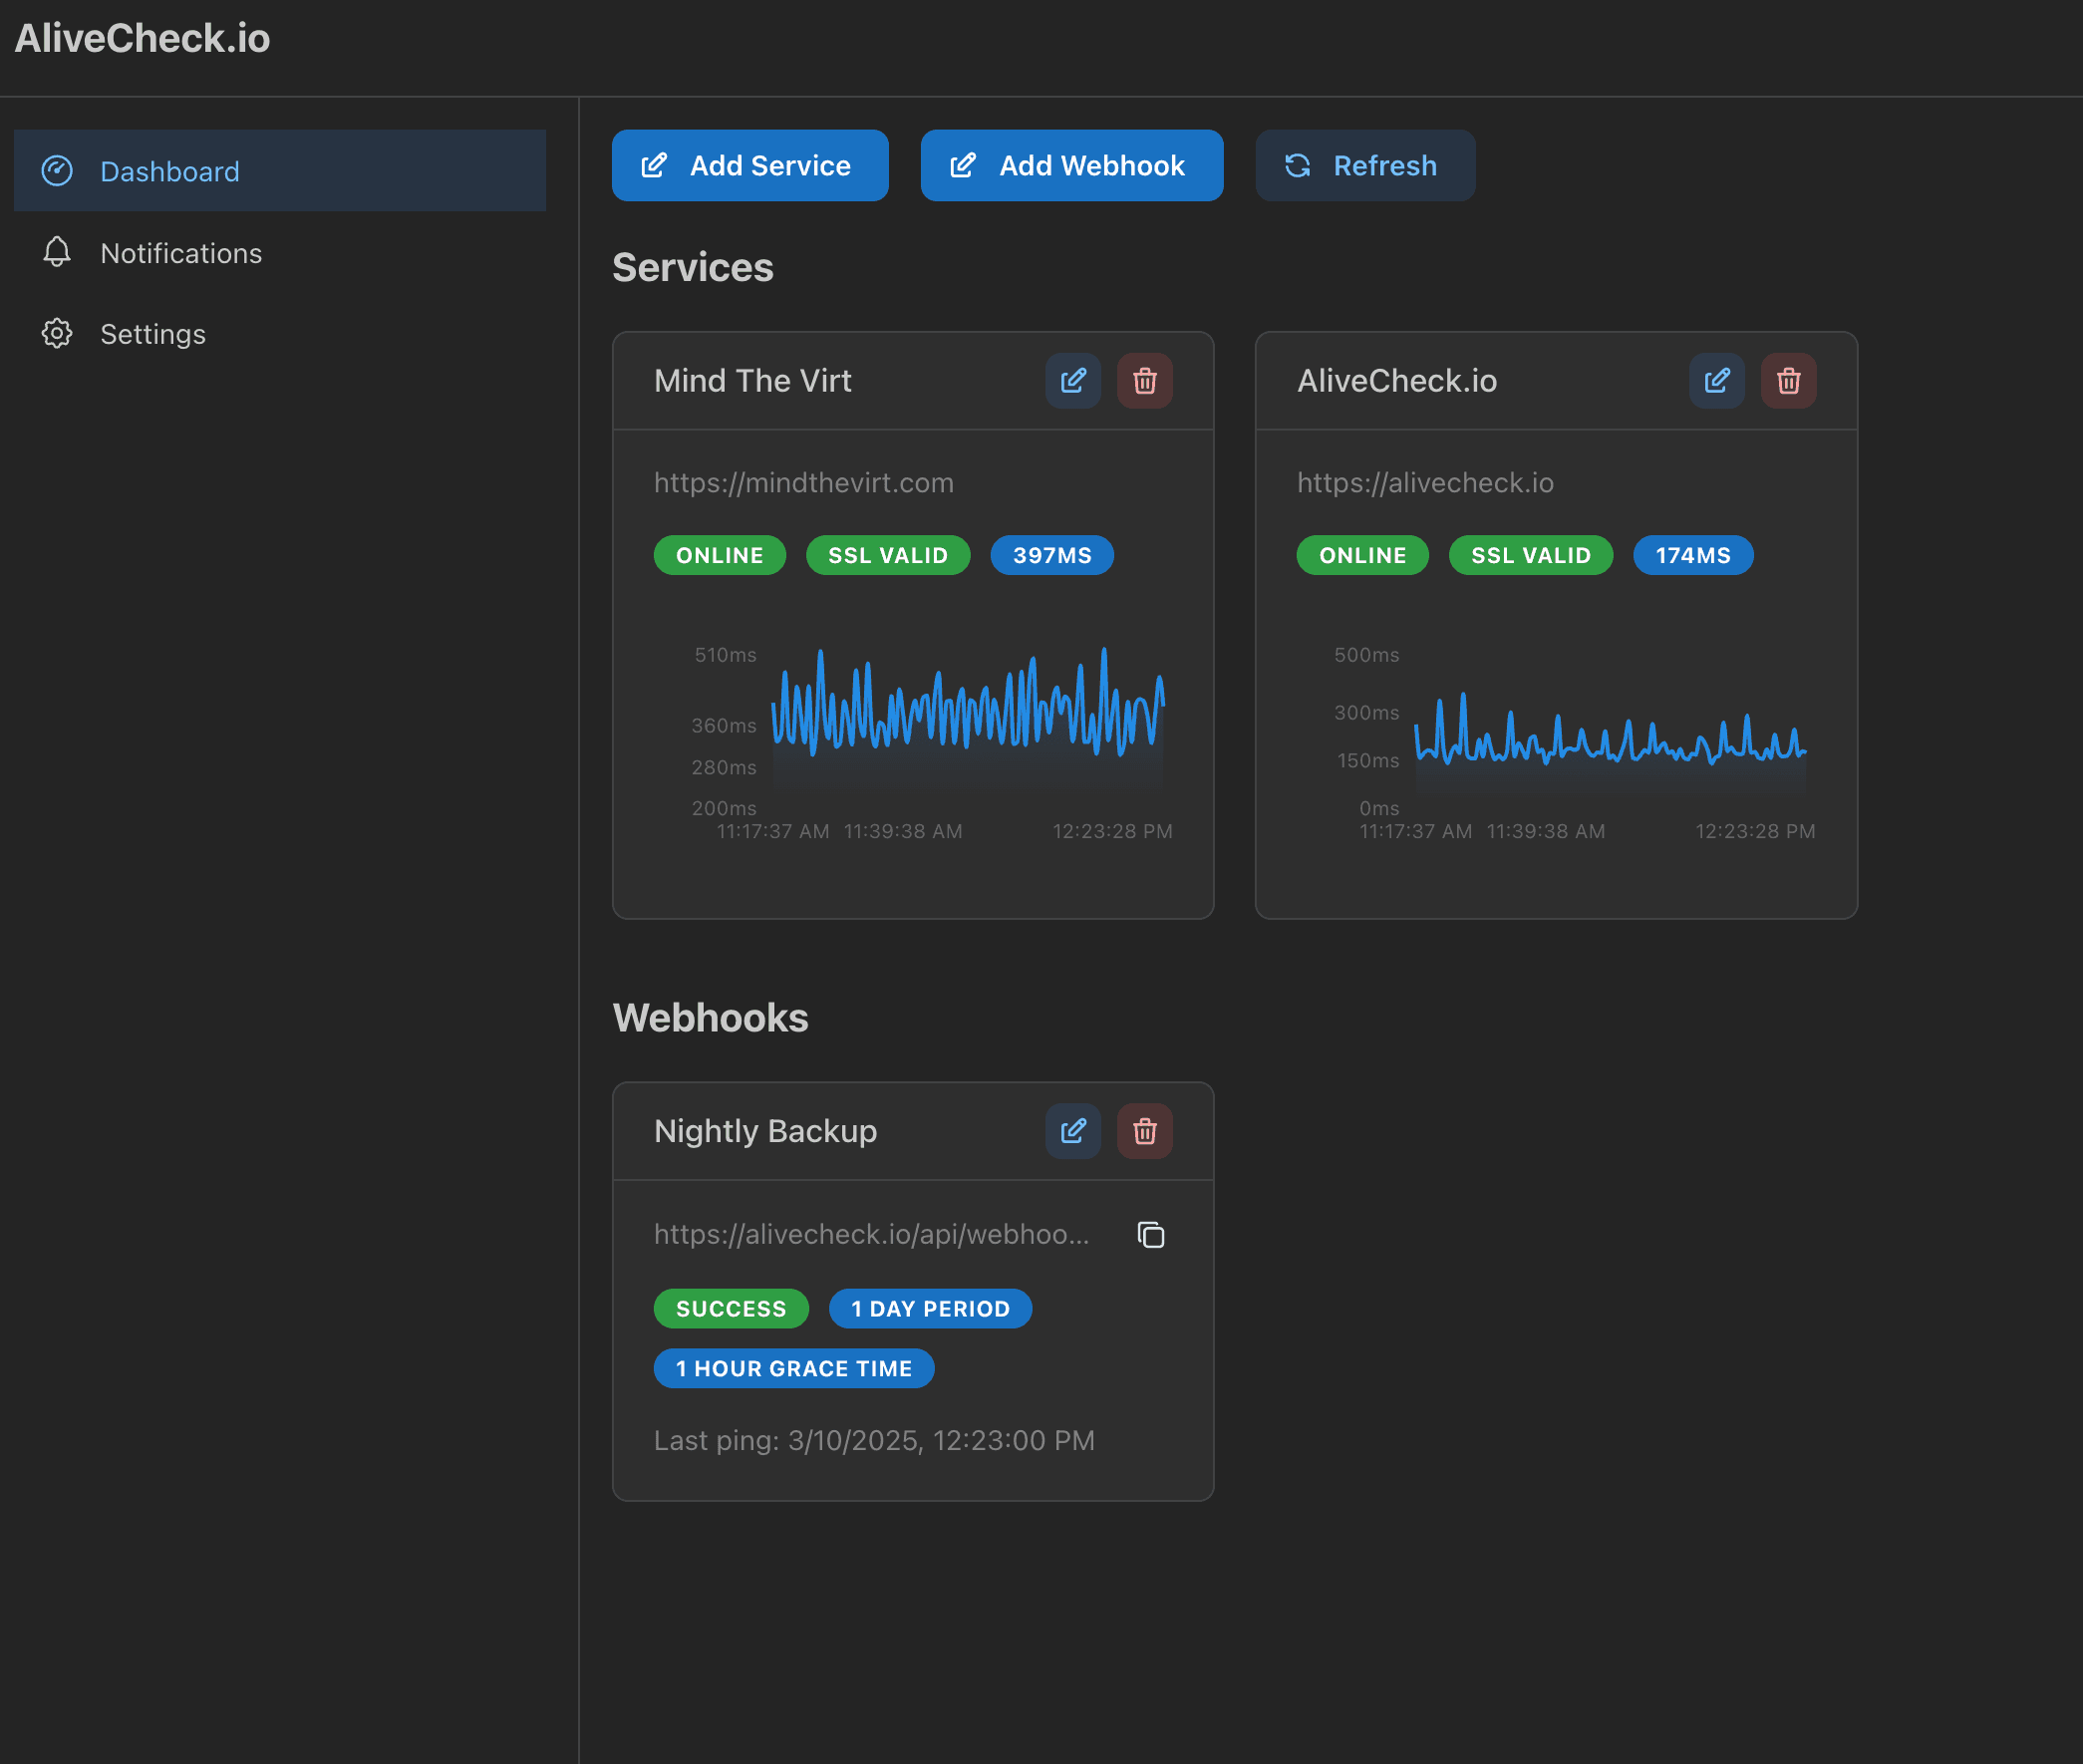Image resolution: width=2083 pixels, height=1764 pixels.
Task: Edit the AliveCheck.io service card
Action: [x=1717, y=381]
